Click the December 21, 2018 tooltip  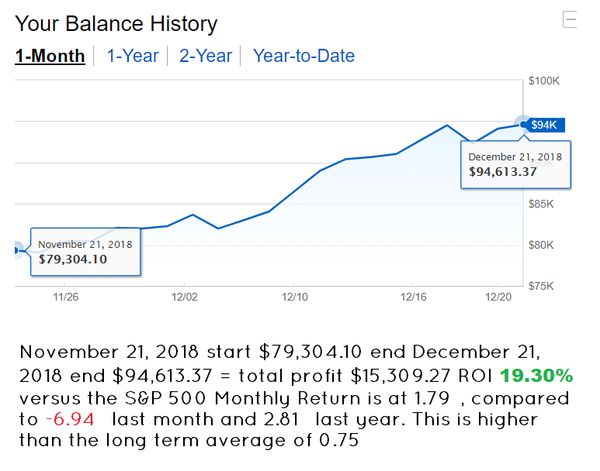pos(515,164)
